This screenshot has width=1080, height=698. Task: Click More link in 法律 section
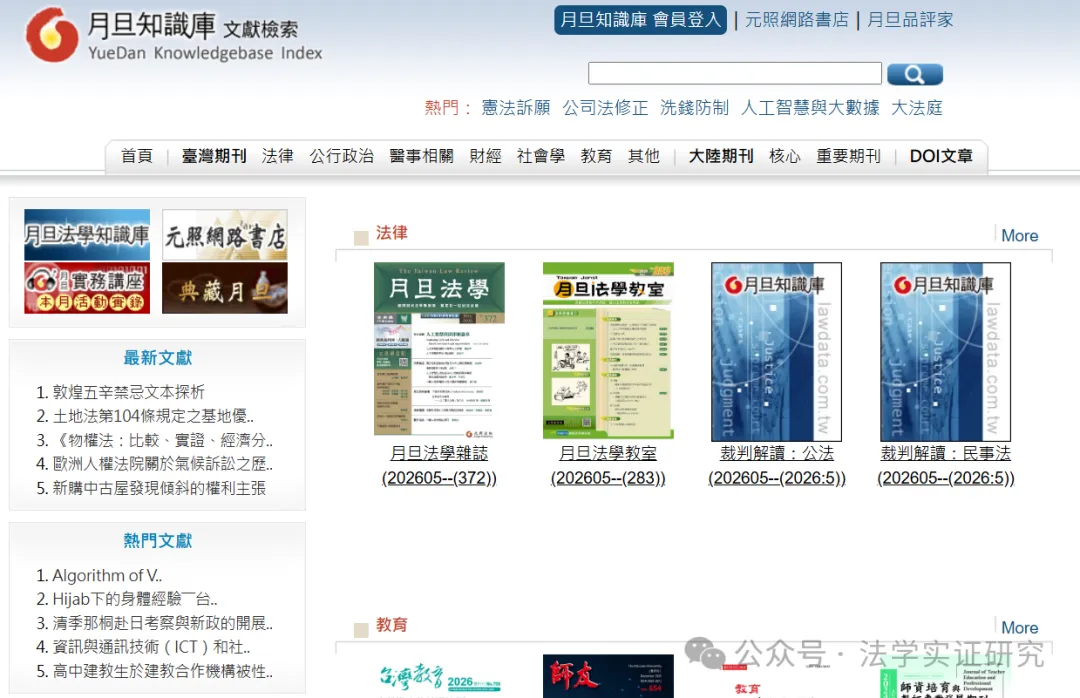1019,236
